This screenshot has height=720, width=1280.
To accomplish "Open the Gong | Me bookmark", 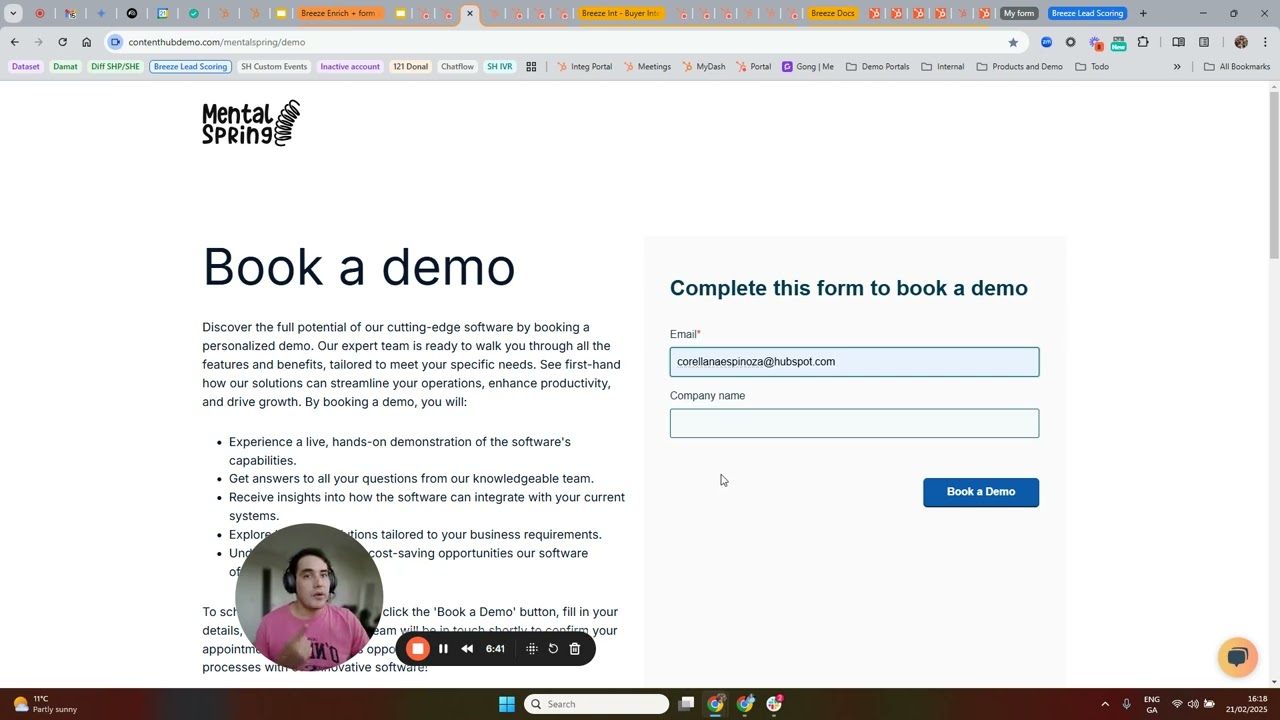I will [808, 67].
